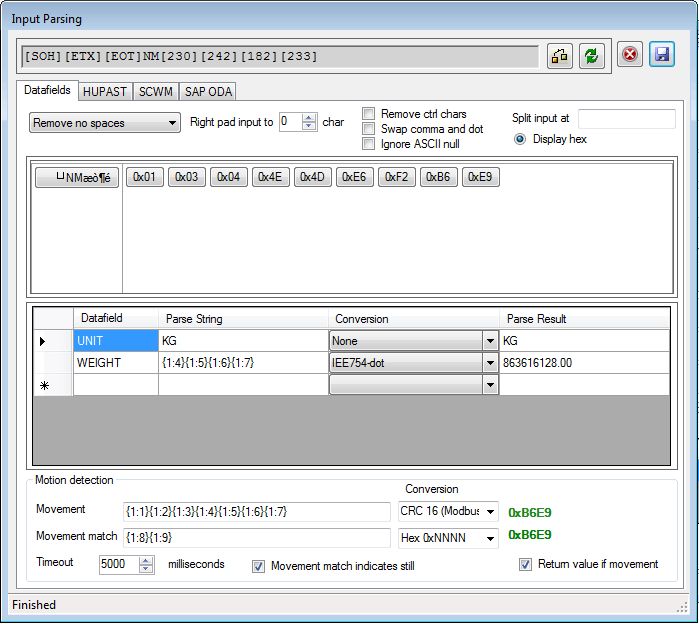This screenshot has width=699, height=624.
Task: Decrease the Right pad input value
Action: click(x=309, y=126)
